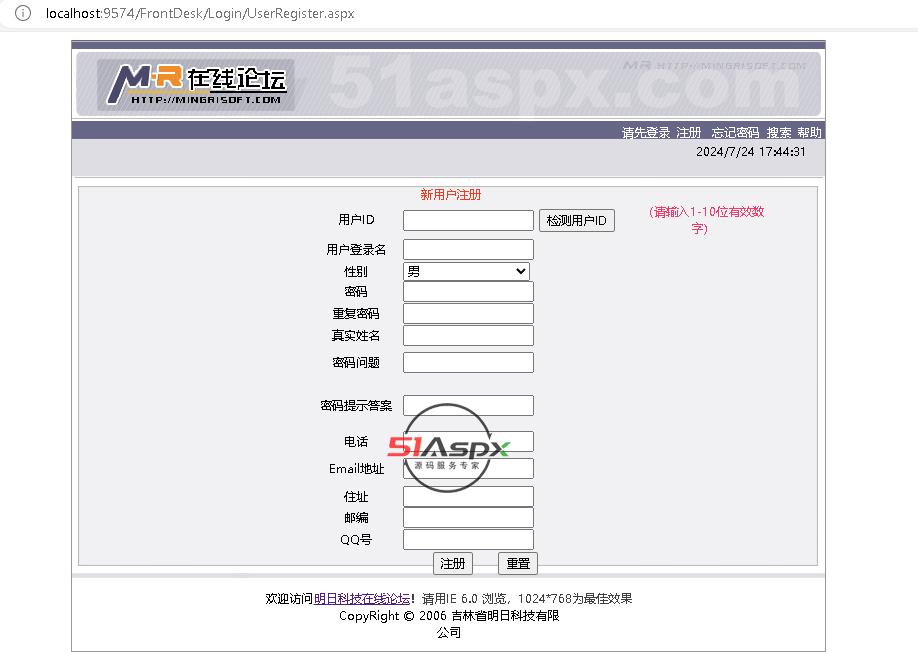This screenshot has width=918, height=652.
Task: Click the 用户登录名 text box
Action: point(468,249)
